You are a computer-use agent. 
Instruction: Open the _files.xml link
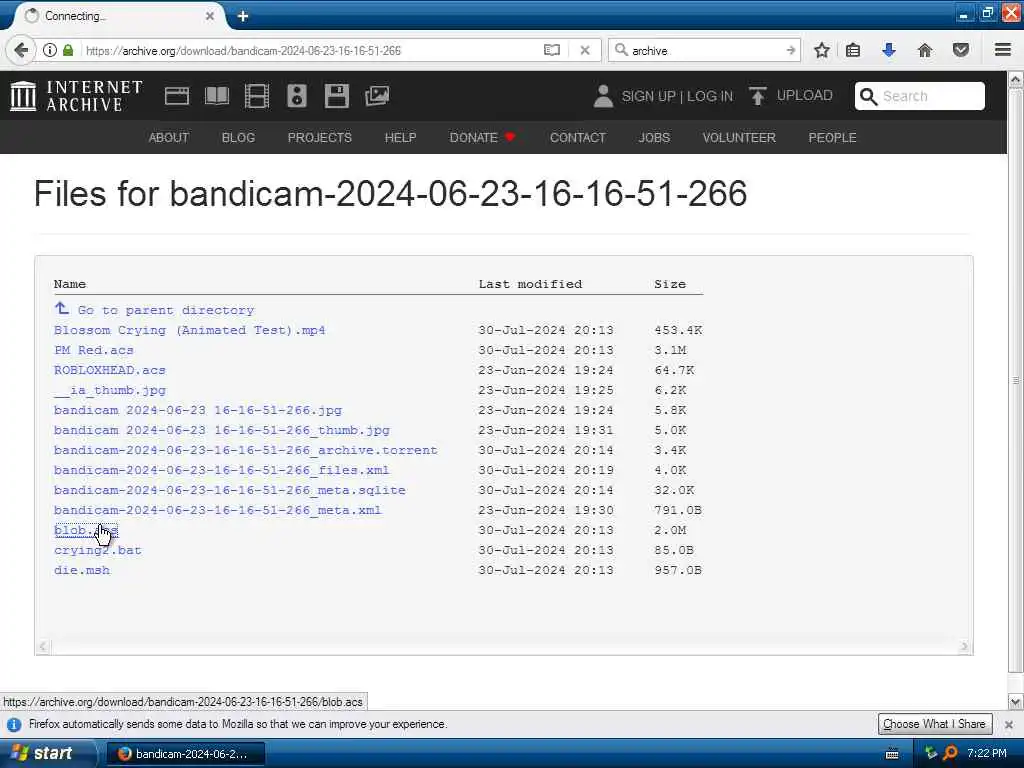tap(221, 470)
